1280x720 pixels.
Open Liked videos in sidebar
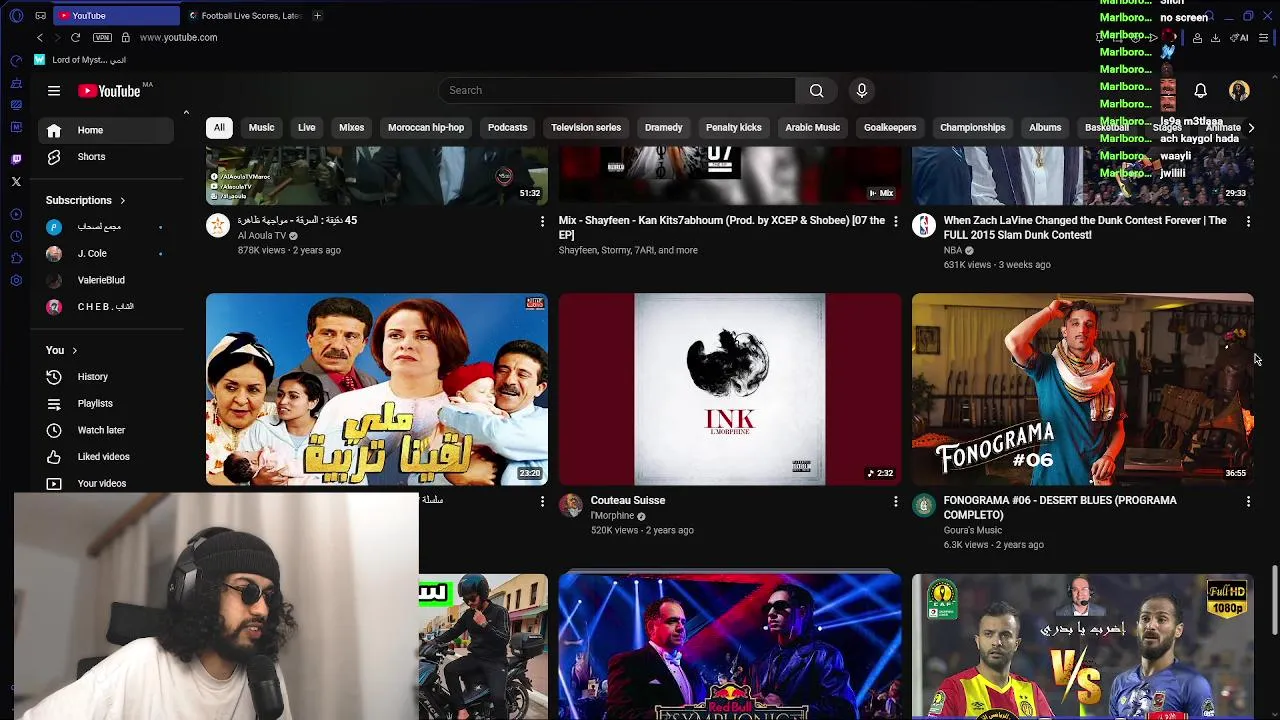tap(106, 457)
